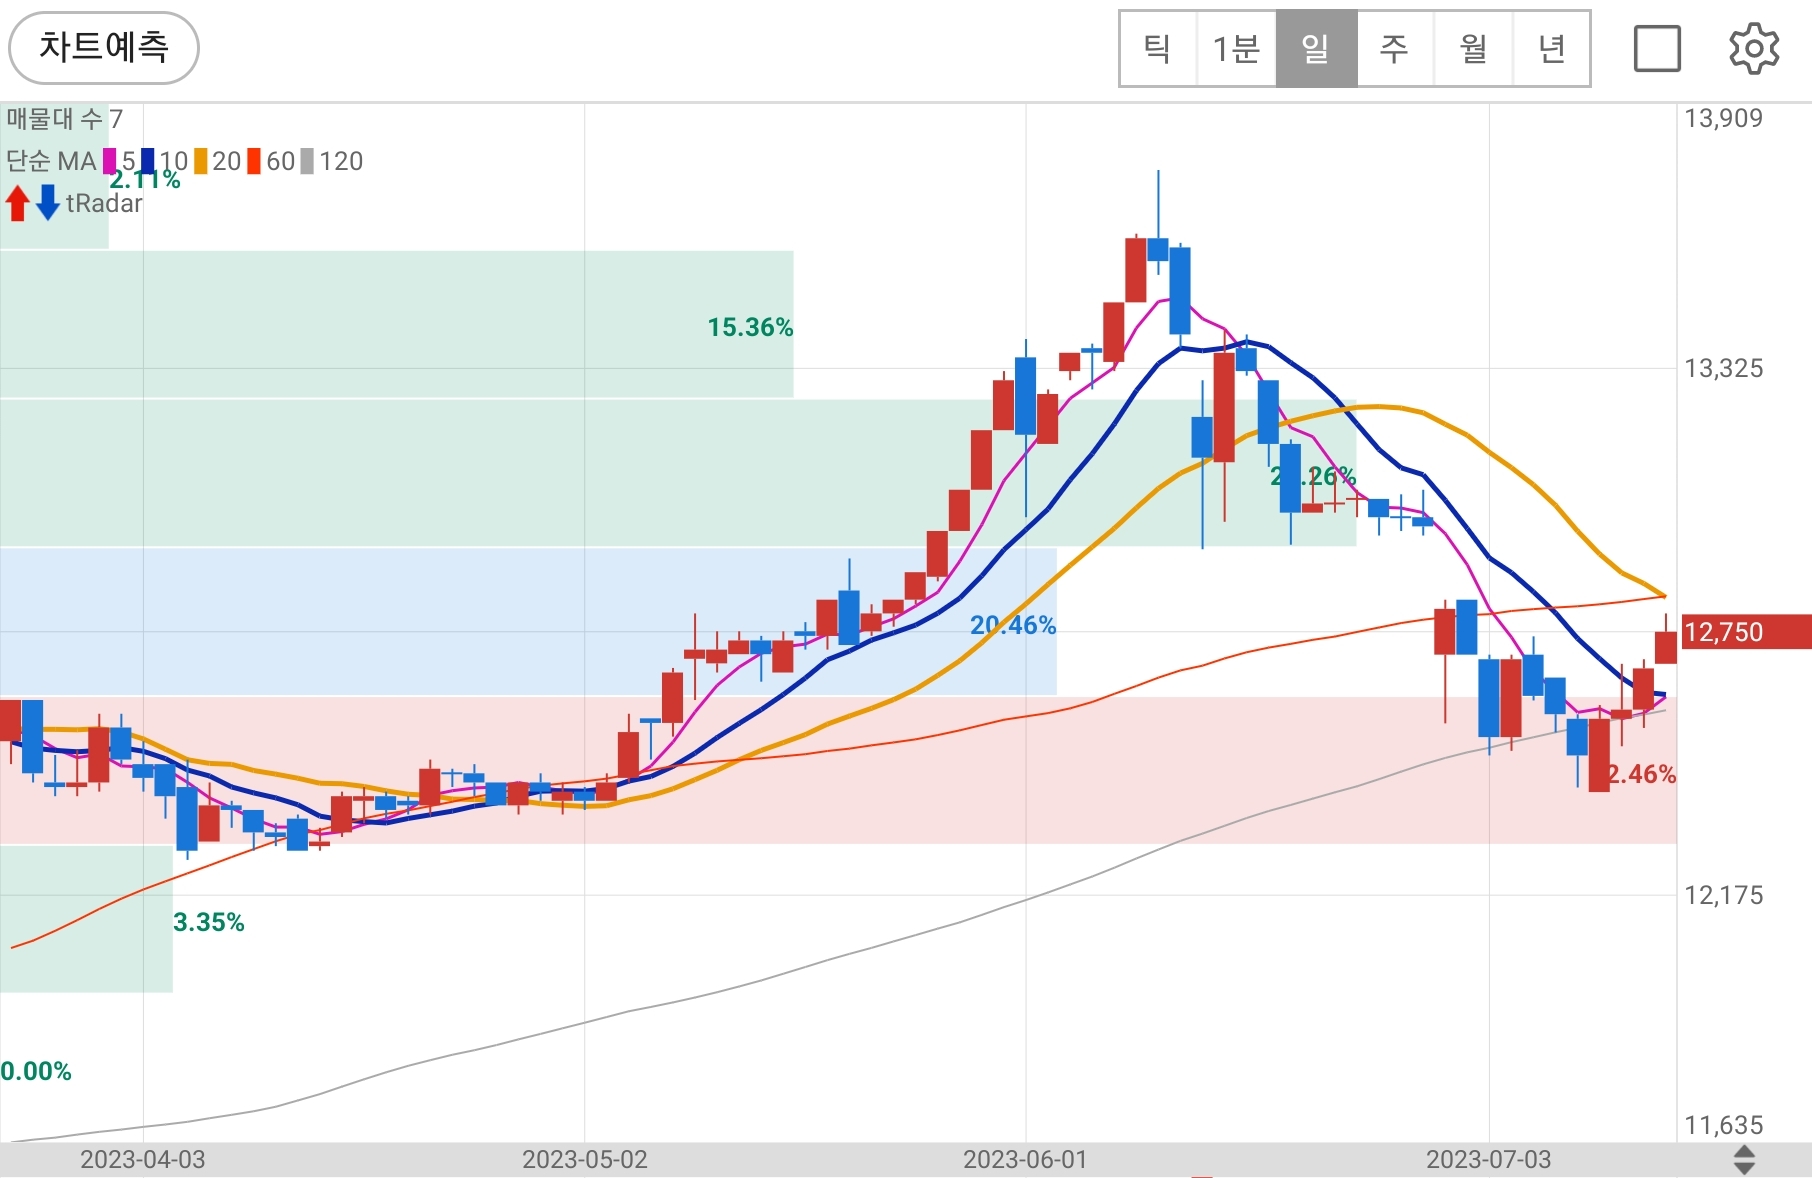This screenshot has height=1178, width=1812.
Task: Click the current price tag 12,750
Action: [1746, 632]
